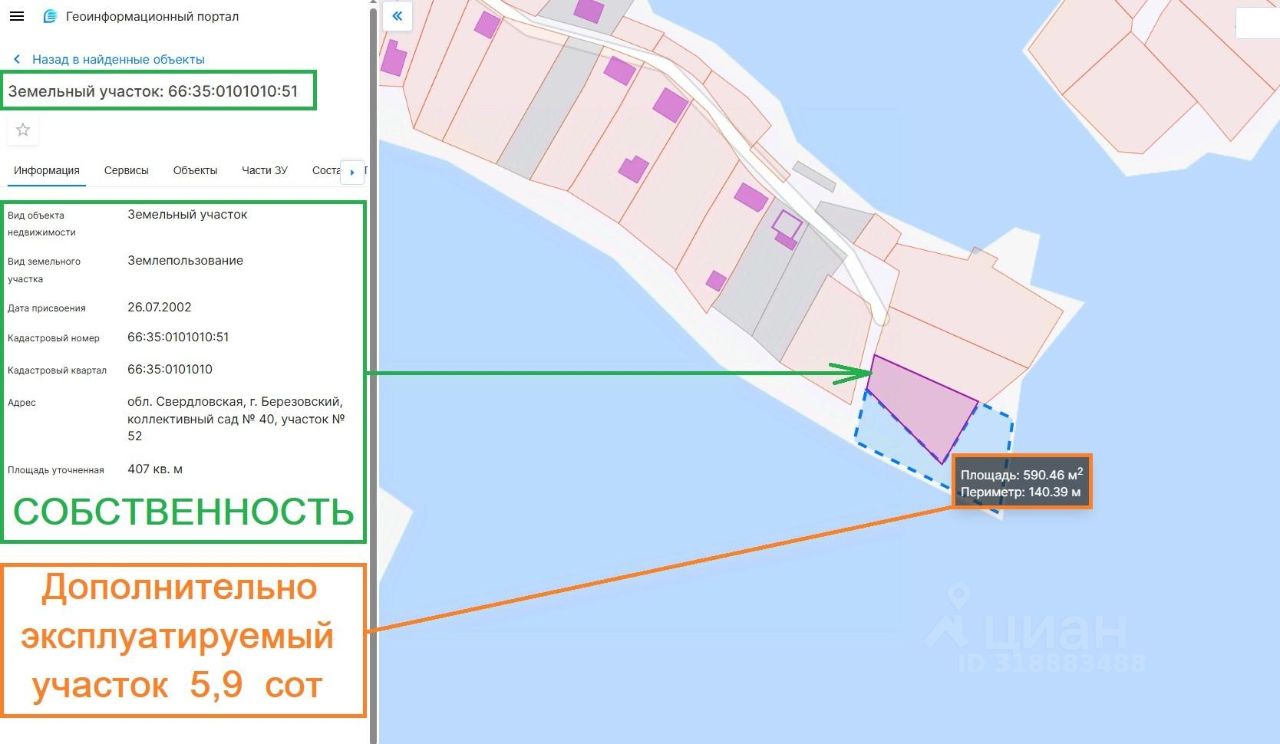Collapse the side panel with double chevron
1280x744 pixels.
click(x=397, y=16)
